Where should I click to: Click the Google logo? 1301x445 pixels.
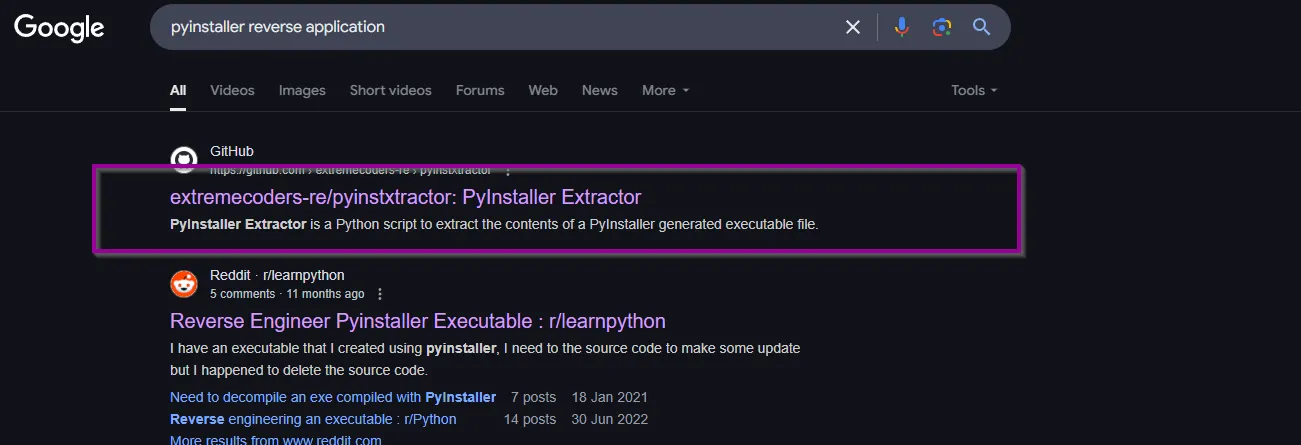coord(59,28)
